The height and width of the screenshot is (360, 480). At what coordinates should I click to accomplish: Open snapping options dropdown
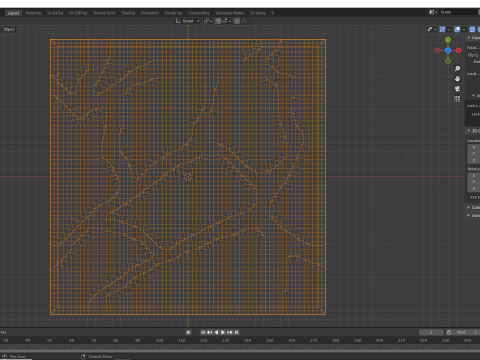227,21
